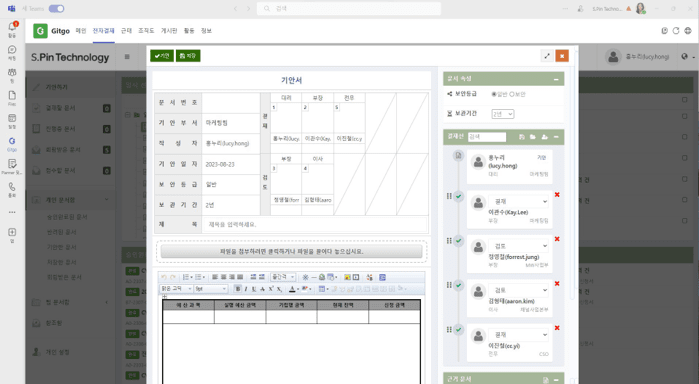Select the 보안 security level radio button
The image size is (699, 384).
pyautogui.click(x=512, y=94)
